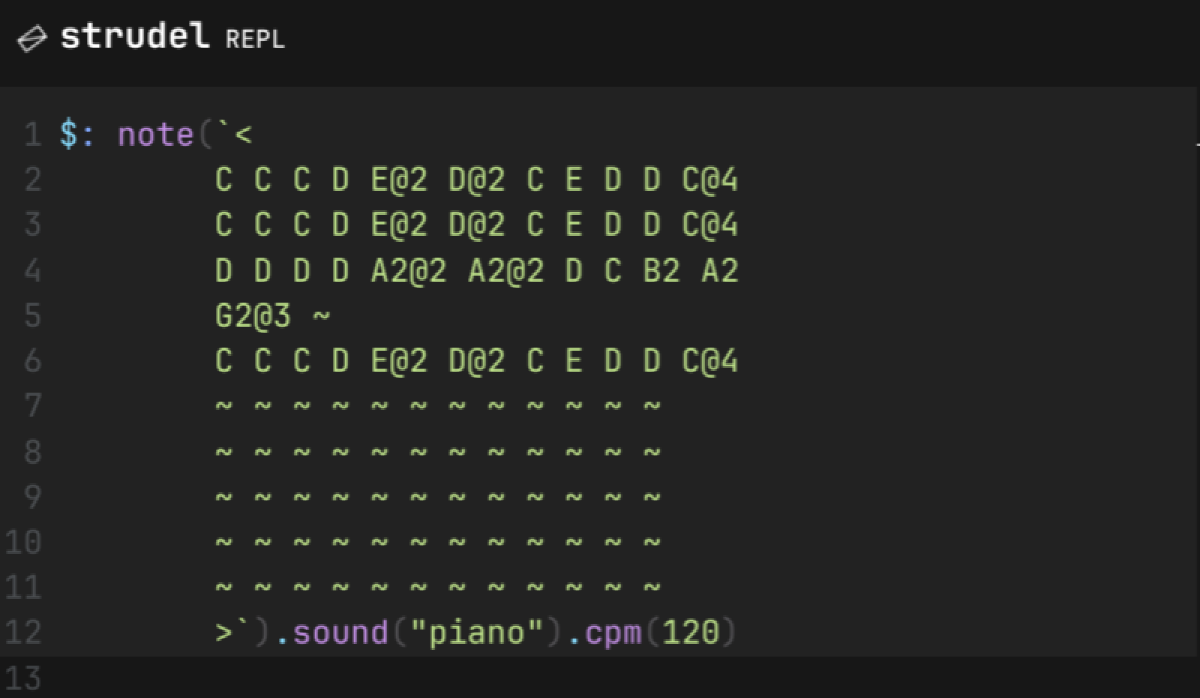Click the $: pattern prefix

[77, 135]
